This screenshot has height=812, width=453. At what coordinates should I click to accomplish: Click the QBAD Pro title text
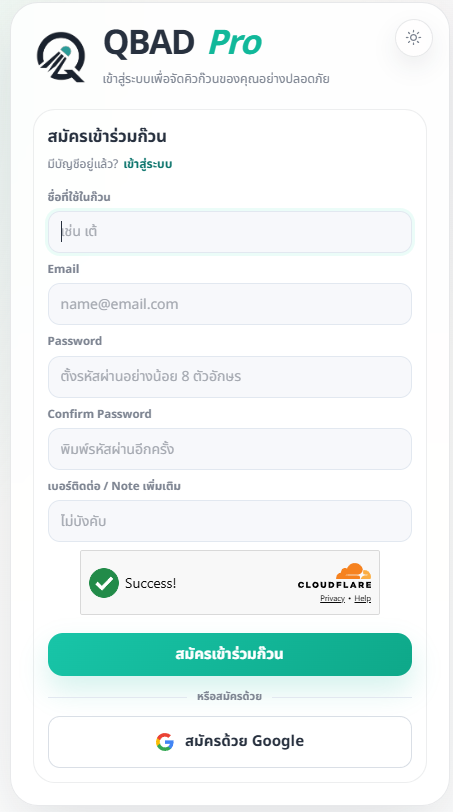point(183,42)
